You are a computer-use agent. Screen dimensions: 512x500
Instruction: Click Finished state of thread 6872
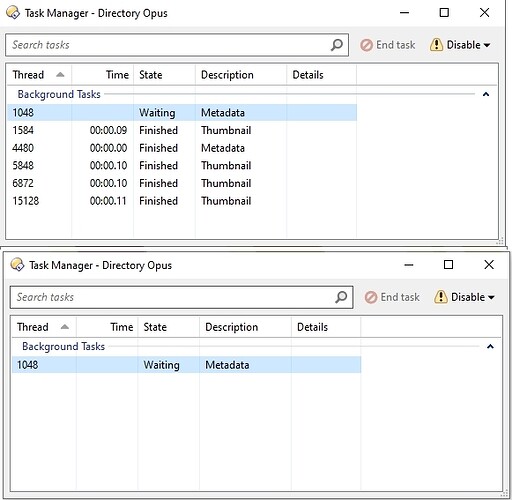coord(158,183)
